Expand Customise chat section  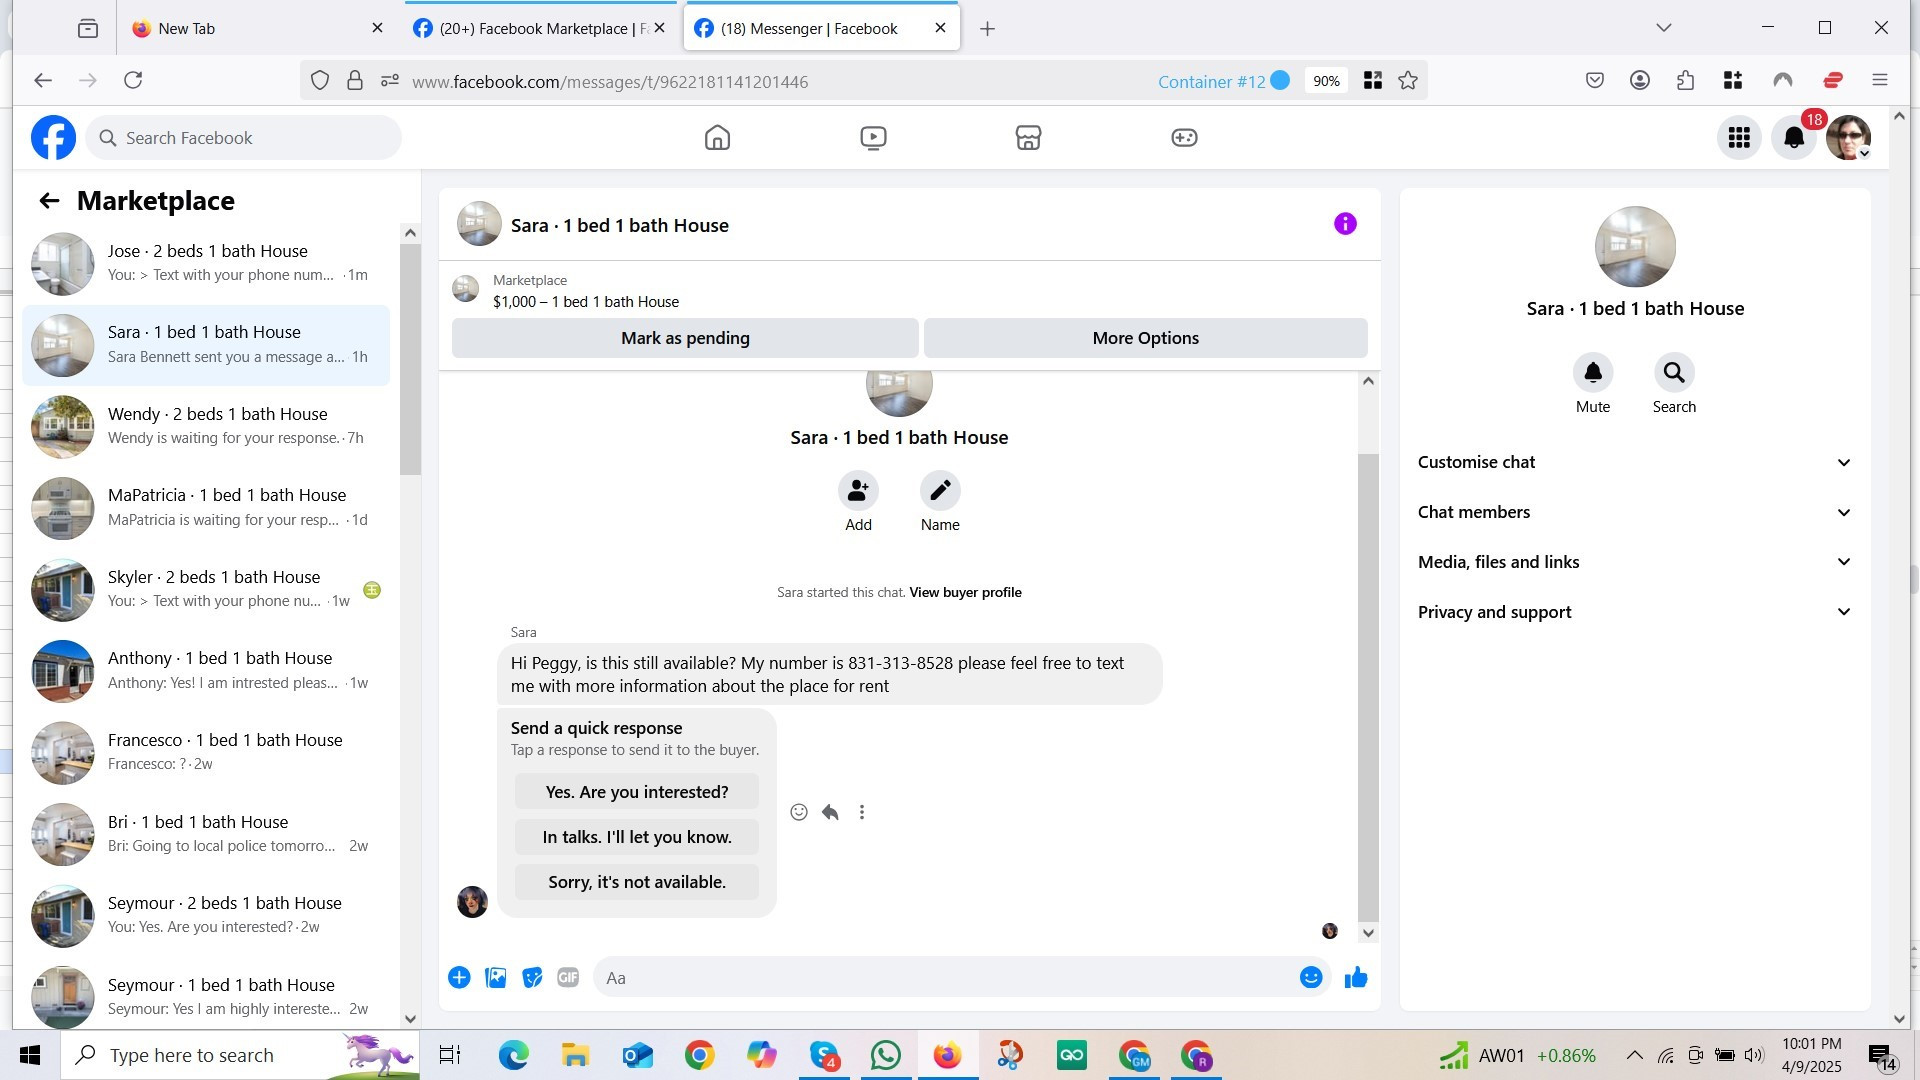(x=1634, y=462)
